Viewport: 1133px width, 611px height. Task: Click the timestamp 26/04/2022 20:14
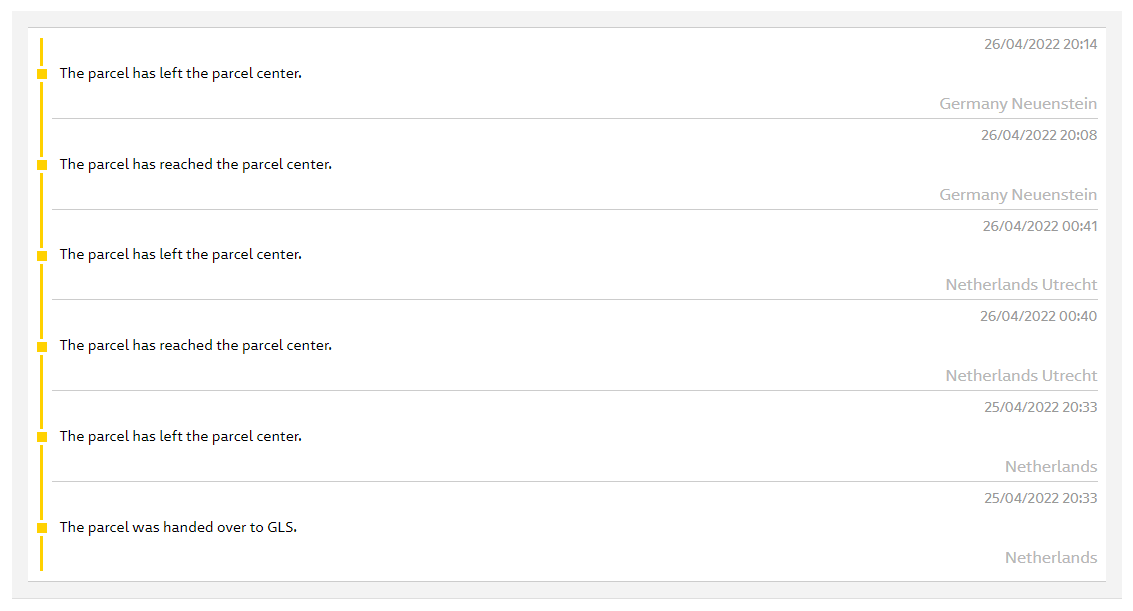point(1040,44)
